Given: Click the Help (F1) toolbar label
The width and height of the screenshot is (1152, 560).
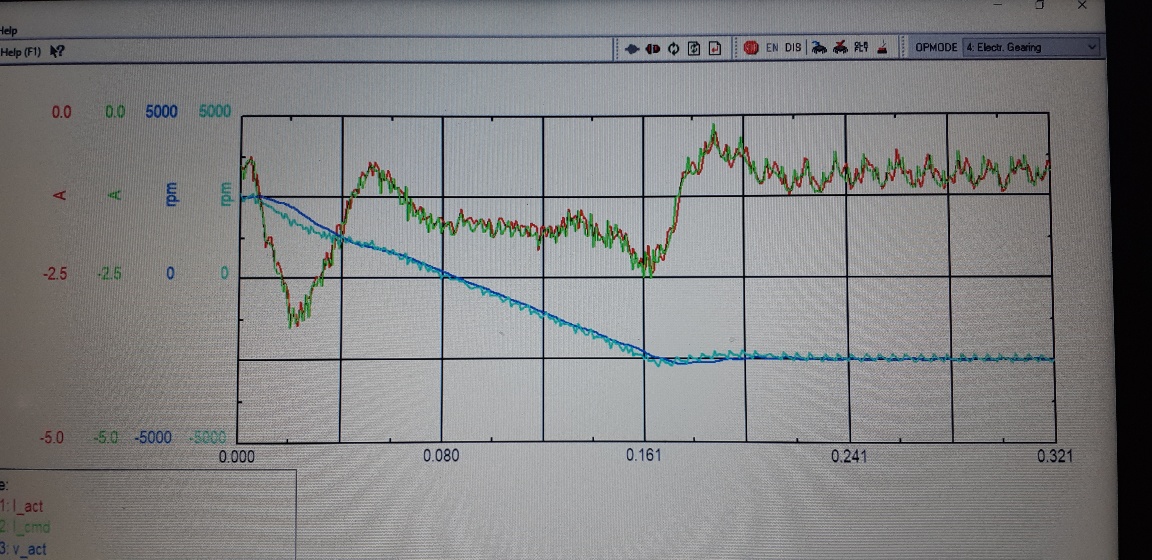Looking at the screenshot, I should 21,51.
